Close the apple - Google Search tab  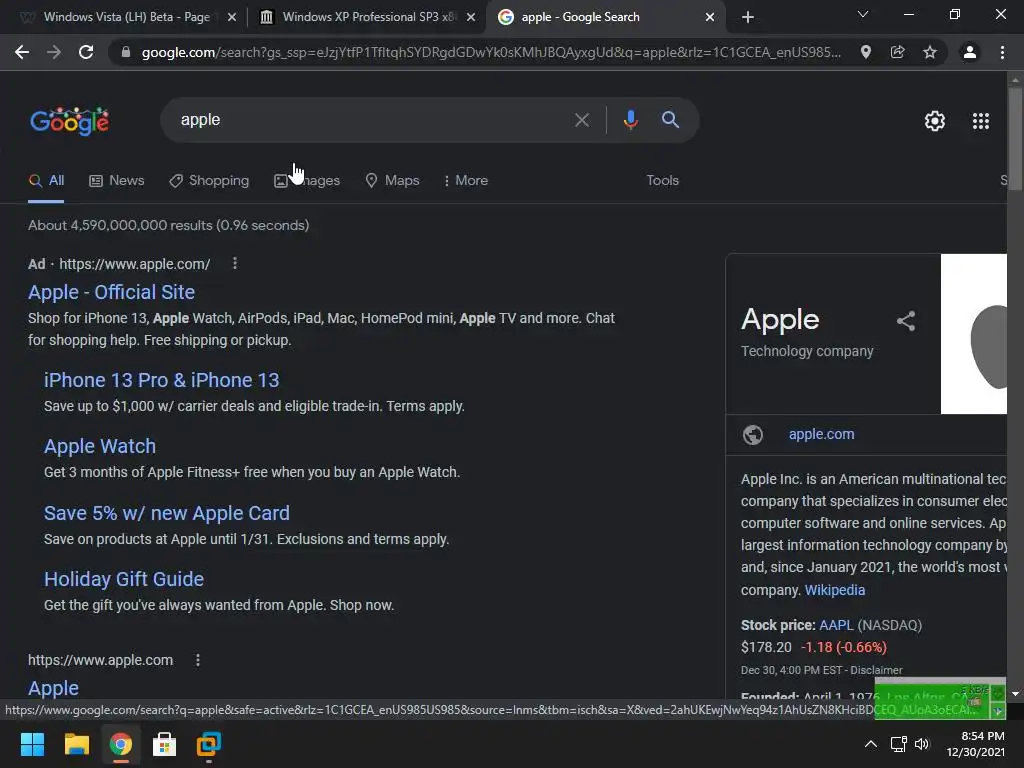pos(710,17)
